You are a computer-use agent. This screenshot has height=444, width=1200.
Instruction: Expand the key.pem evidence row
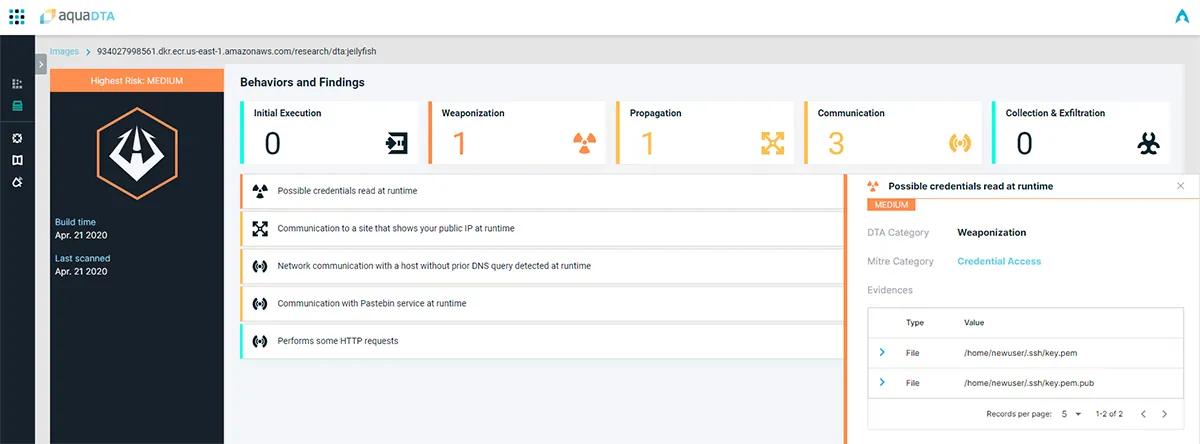(x=882, y=352)
